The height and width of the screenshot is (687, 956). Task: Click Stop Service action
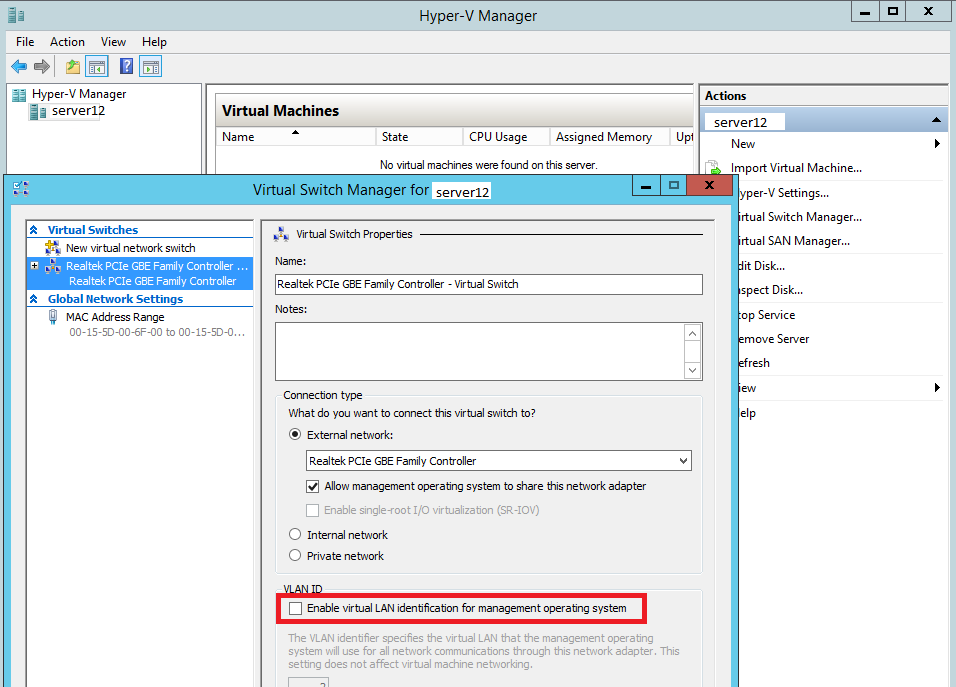[x=766, y=315]
